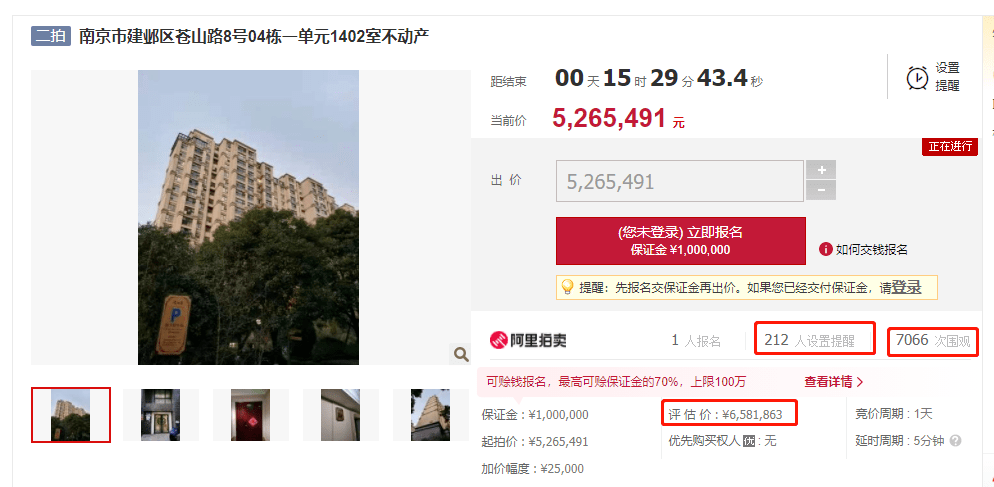
Task: Expand 查看详情 chevron link
Action: pos(834,382)
